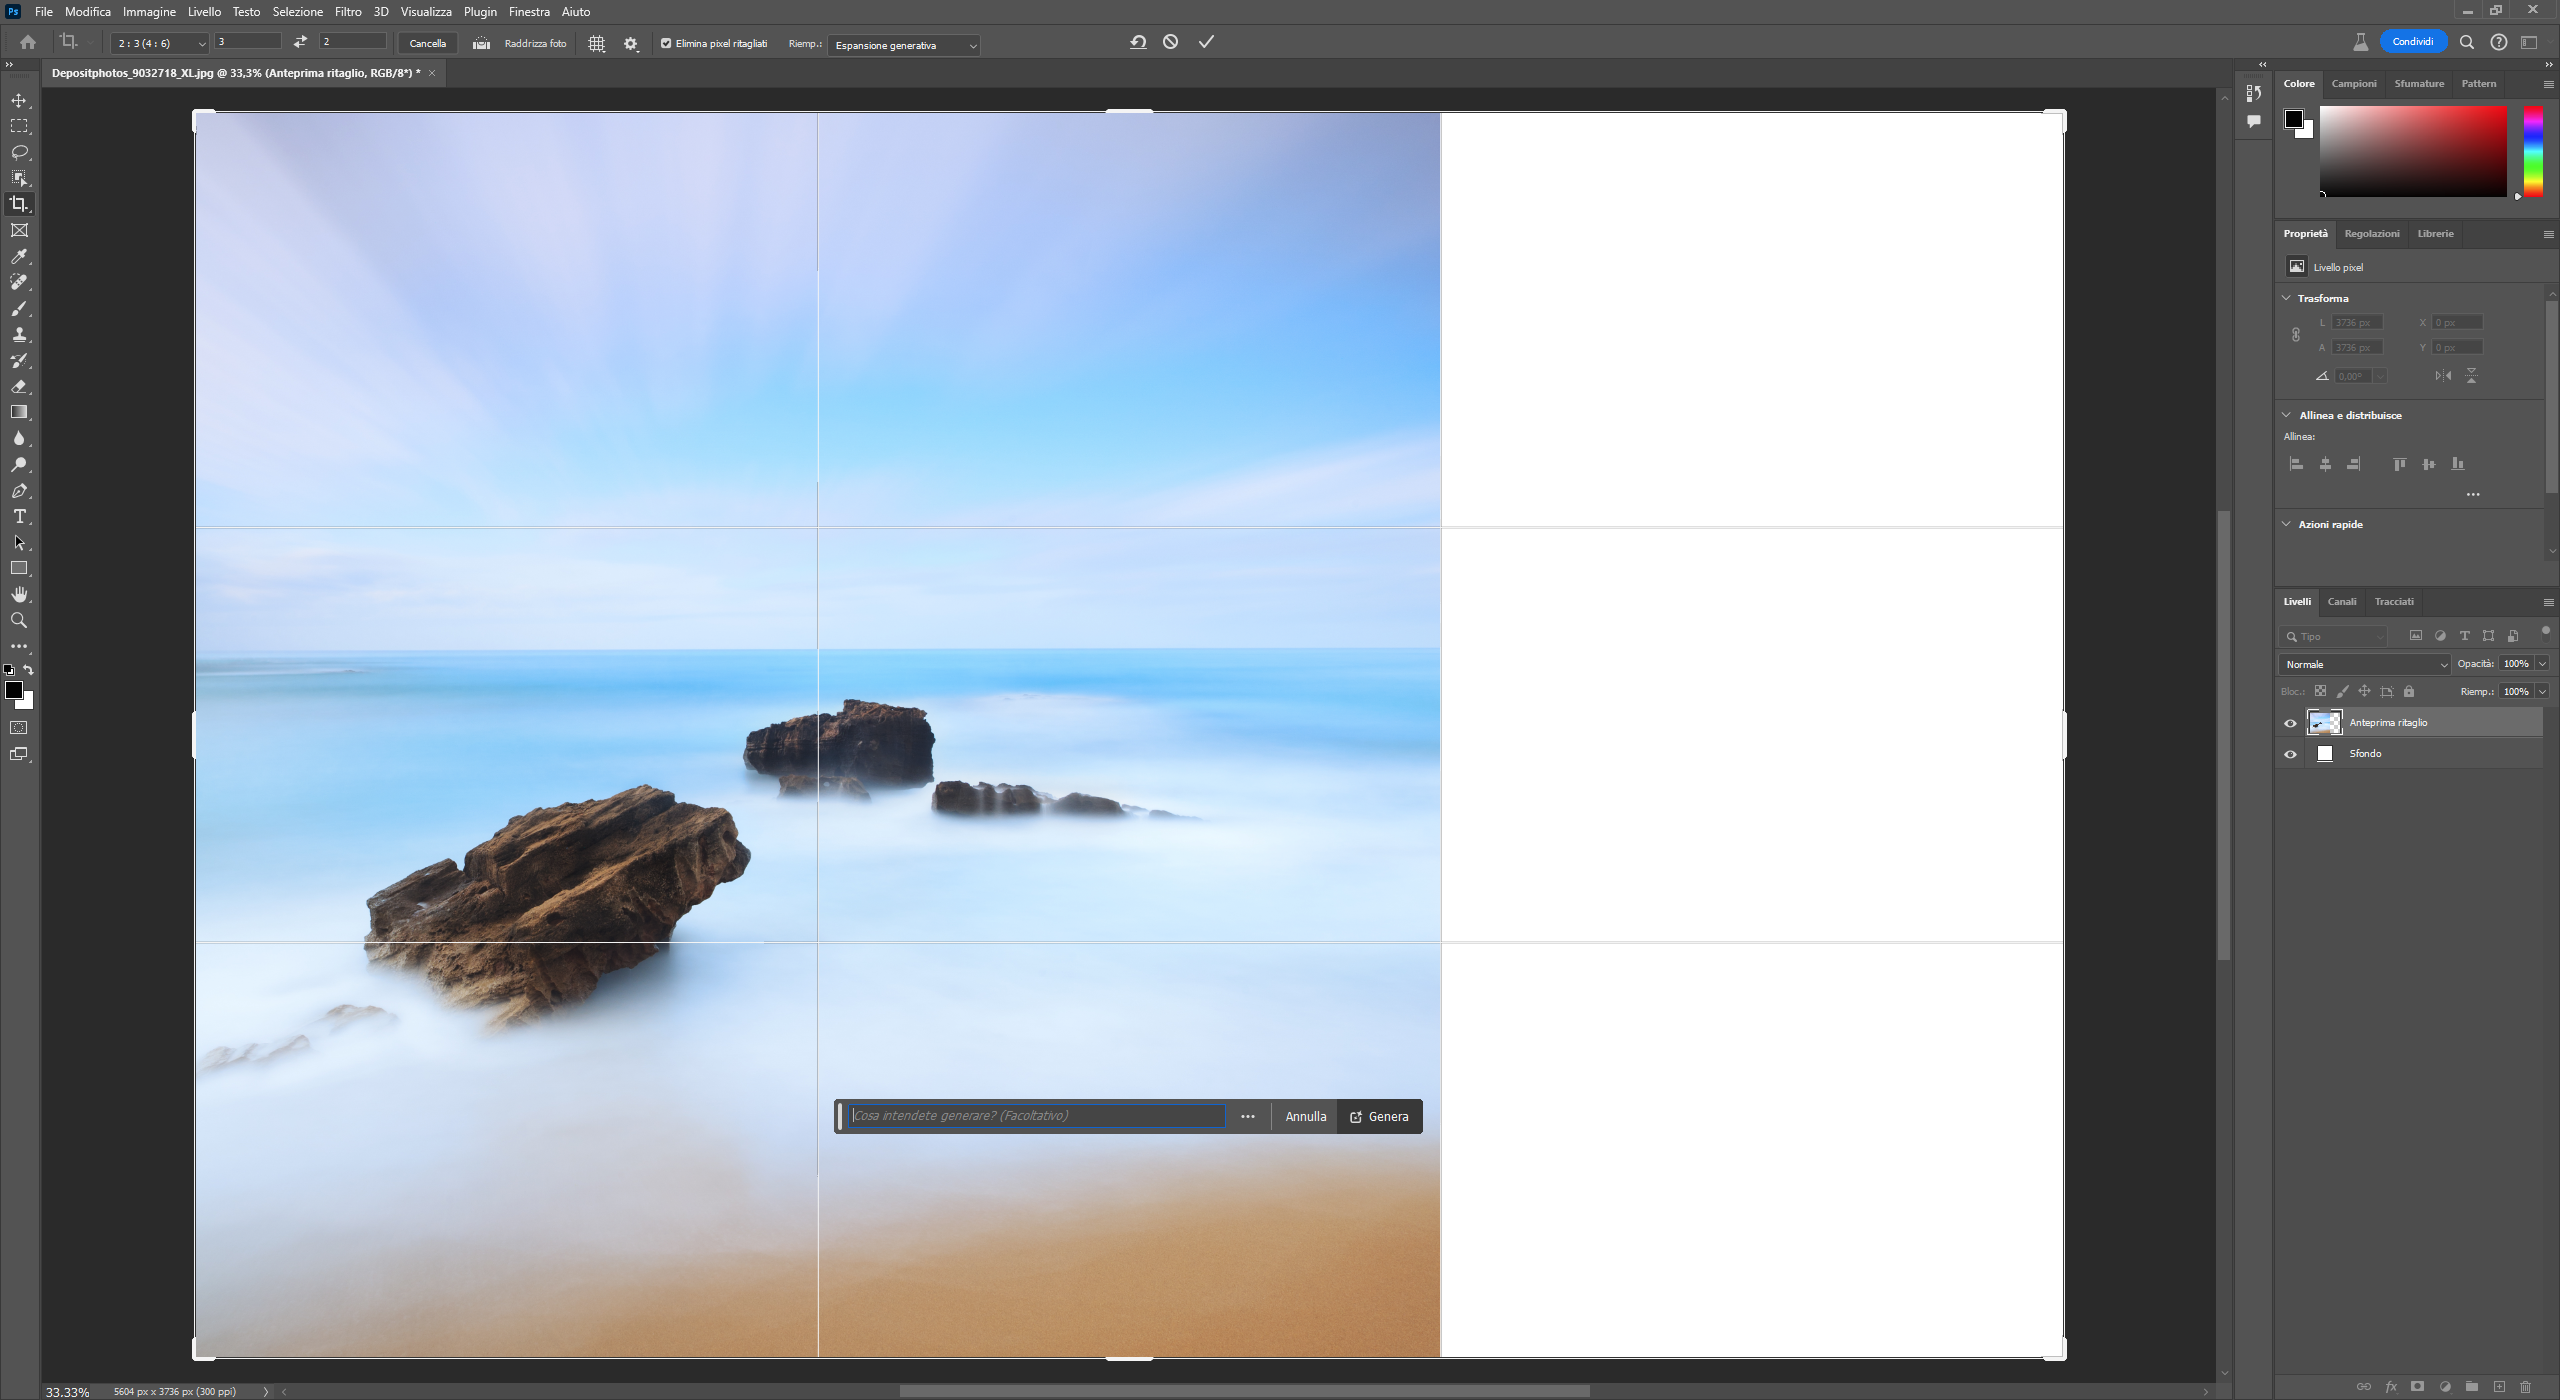The width and height of the screenshot is (2560, 1400).
Task: Click the Annulla button
Action: 1305,1117
